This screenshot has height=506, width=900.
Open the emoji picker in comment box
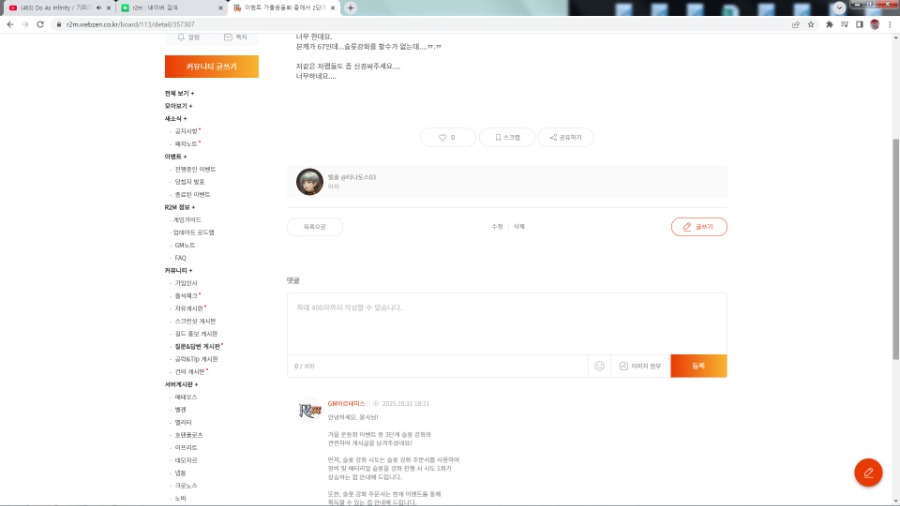[599, 366]
